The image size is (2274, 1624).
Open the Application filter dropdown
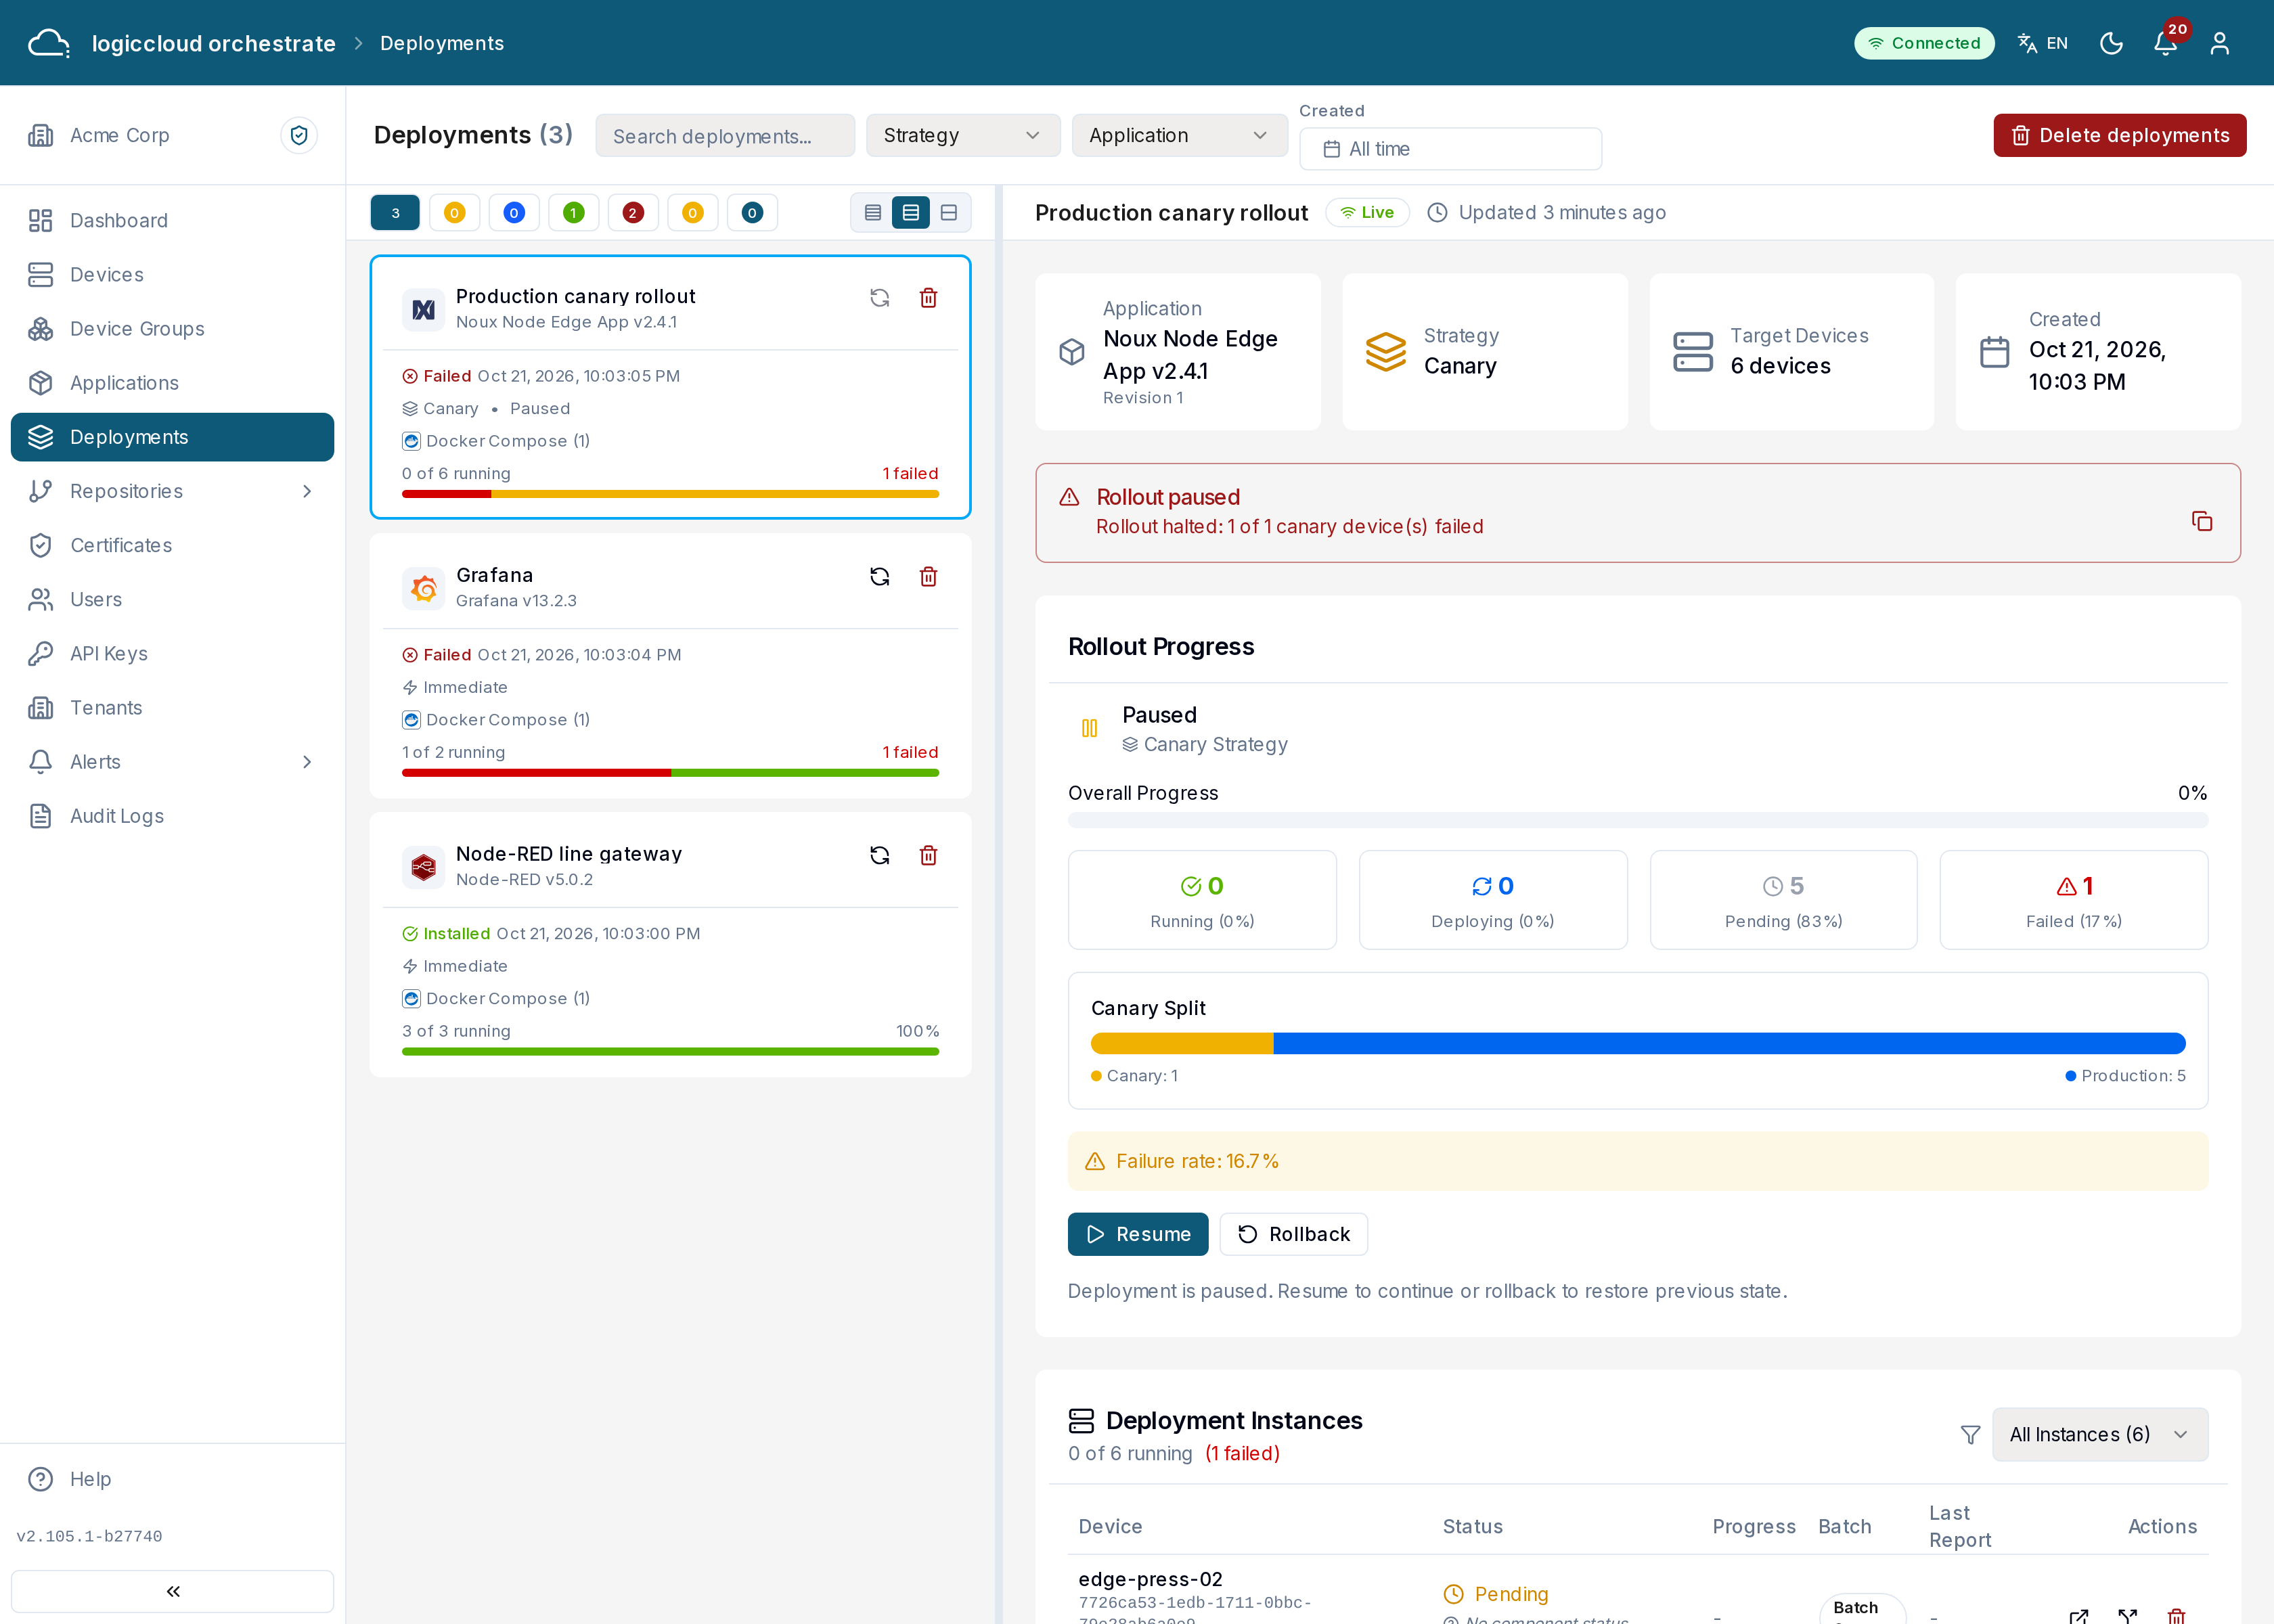(1179, 135)
